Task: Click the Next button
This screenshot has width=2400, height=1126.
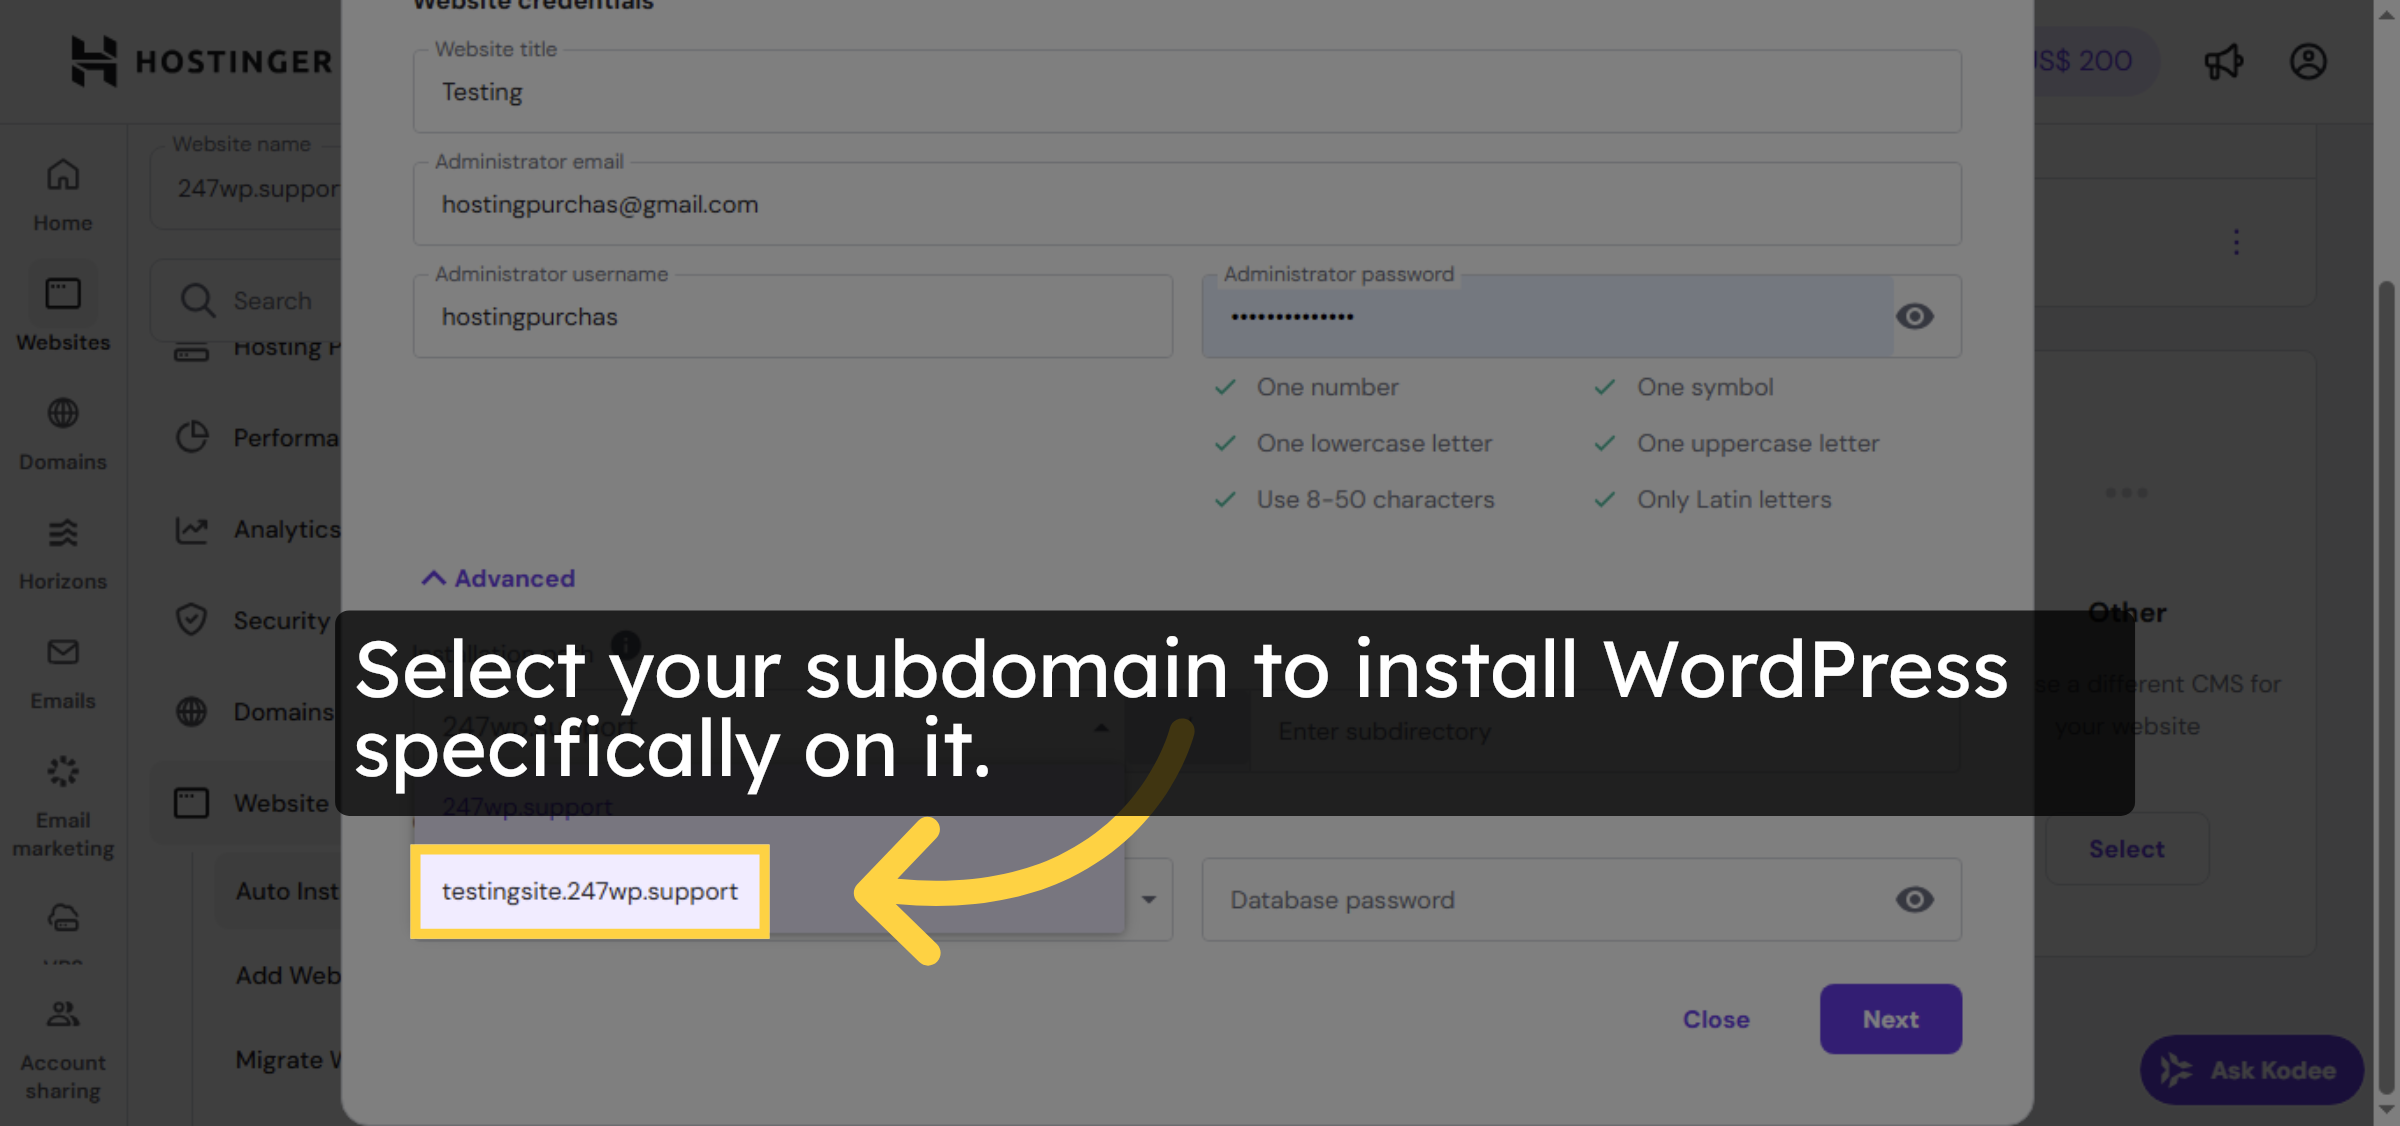Action: (1890, 1018)
